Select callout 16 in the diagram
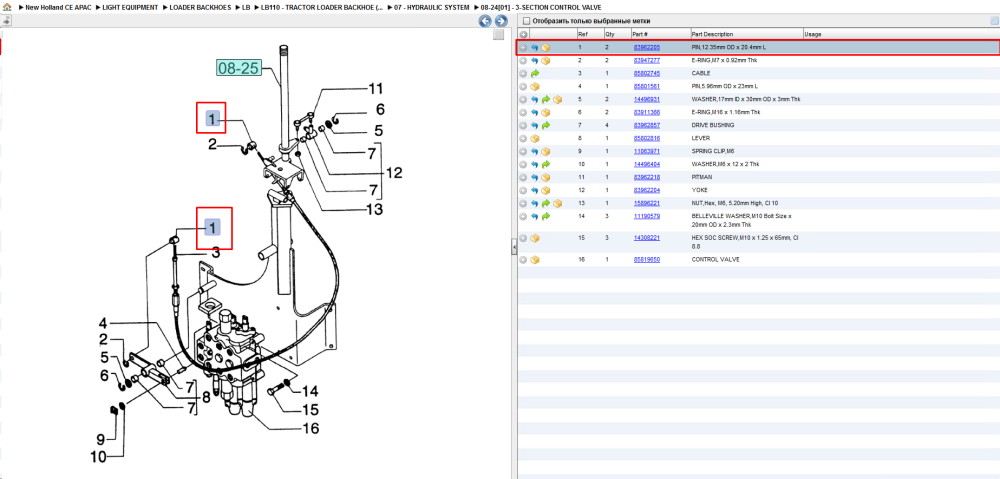The height and width of the screenshot is (479, 1000). click(310, 428)
